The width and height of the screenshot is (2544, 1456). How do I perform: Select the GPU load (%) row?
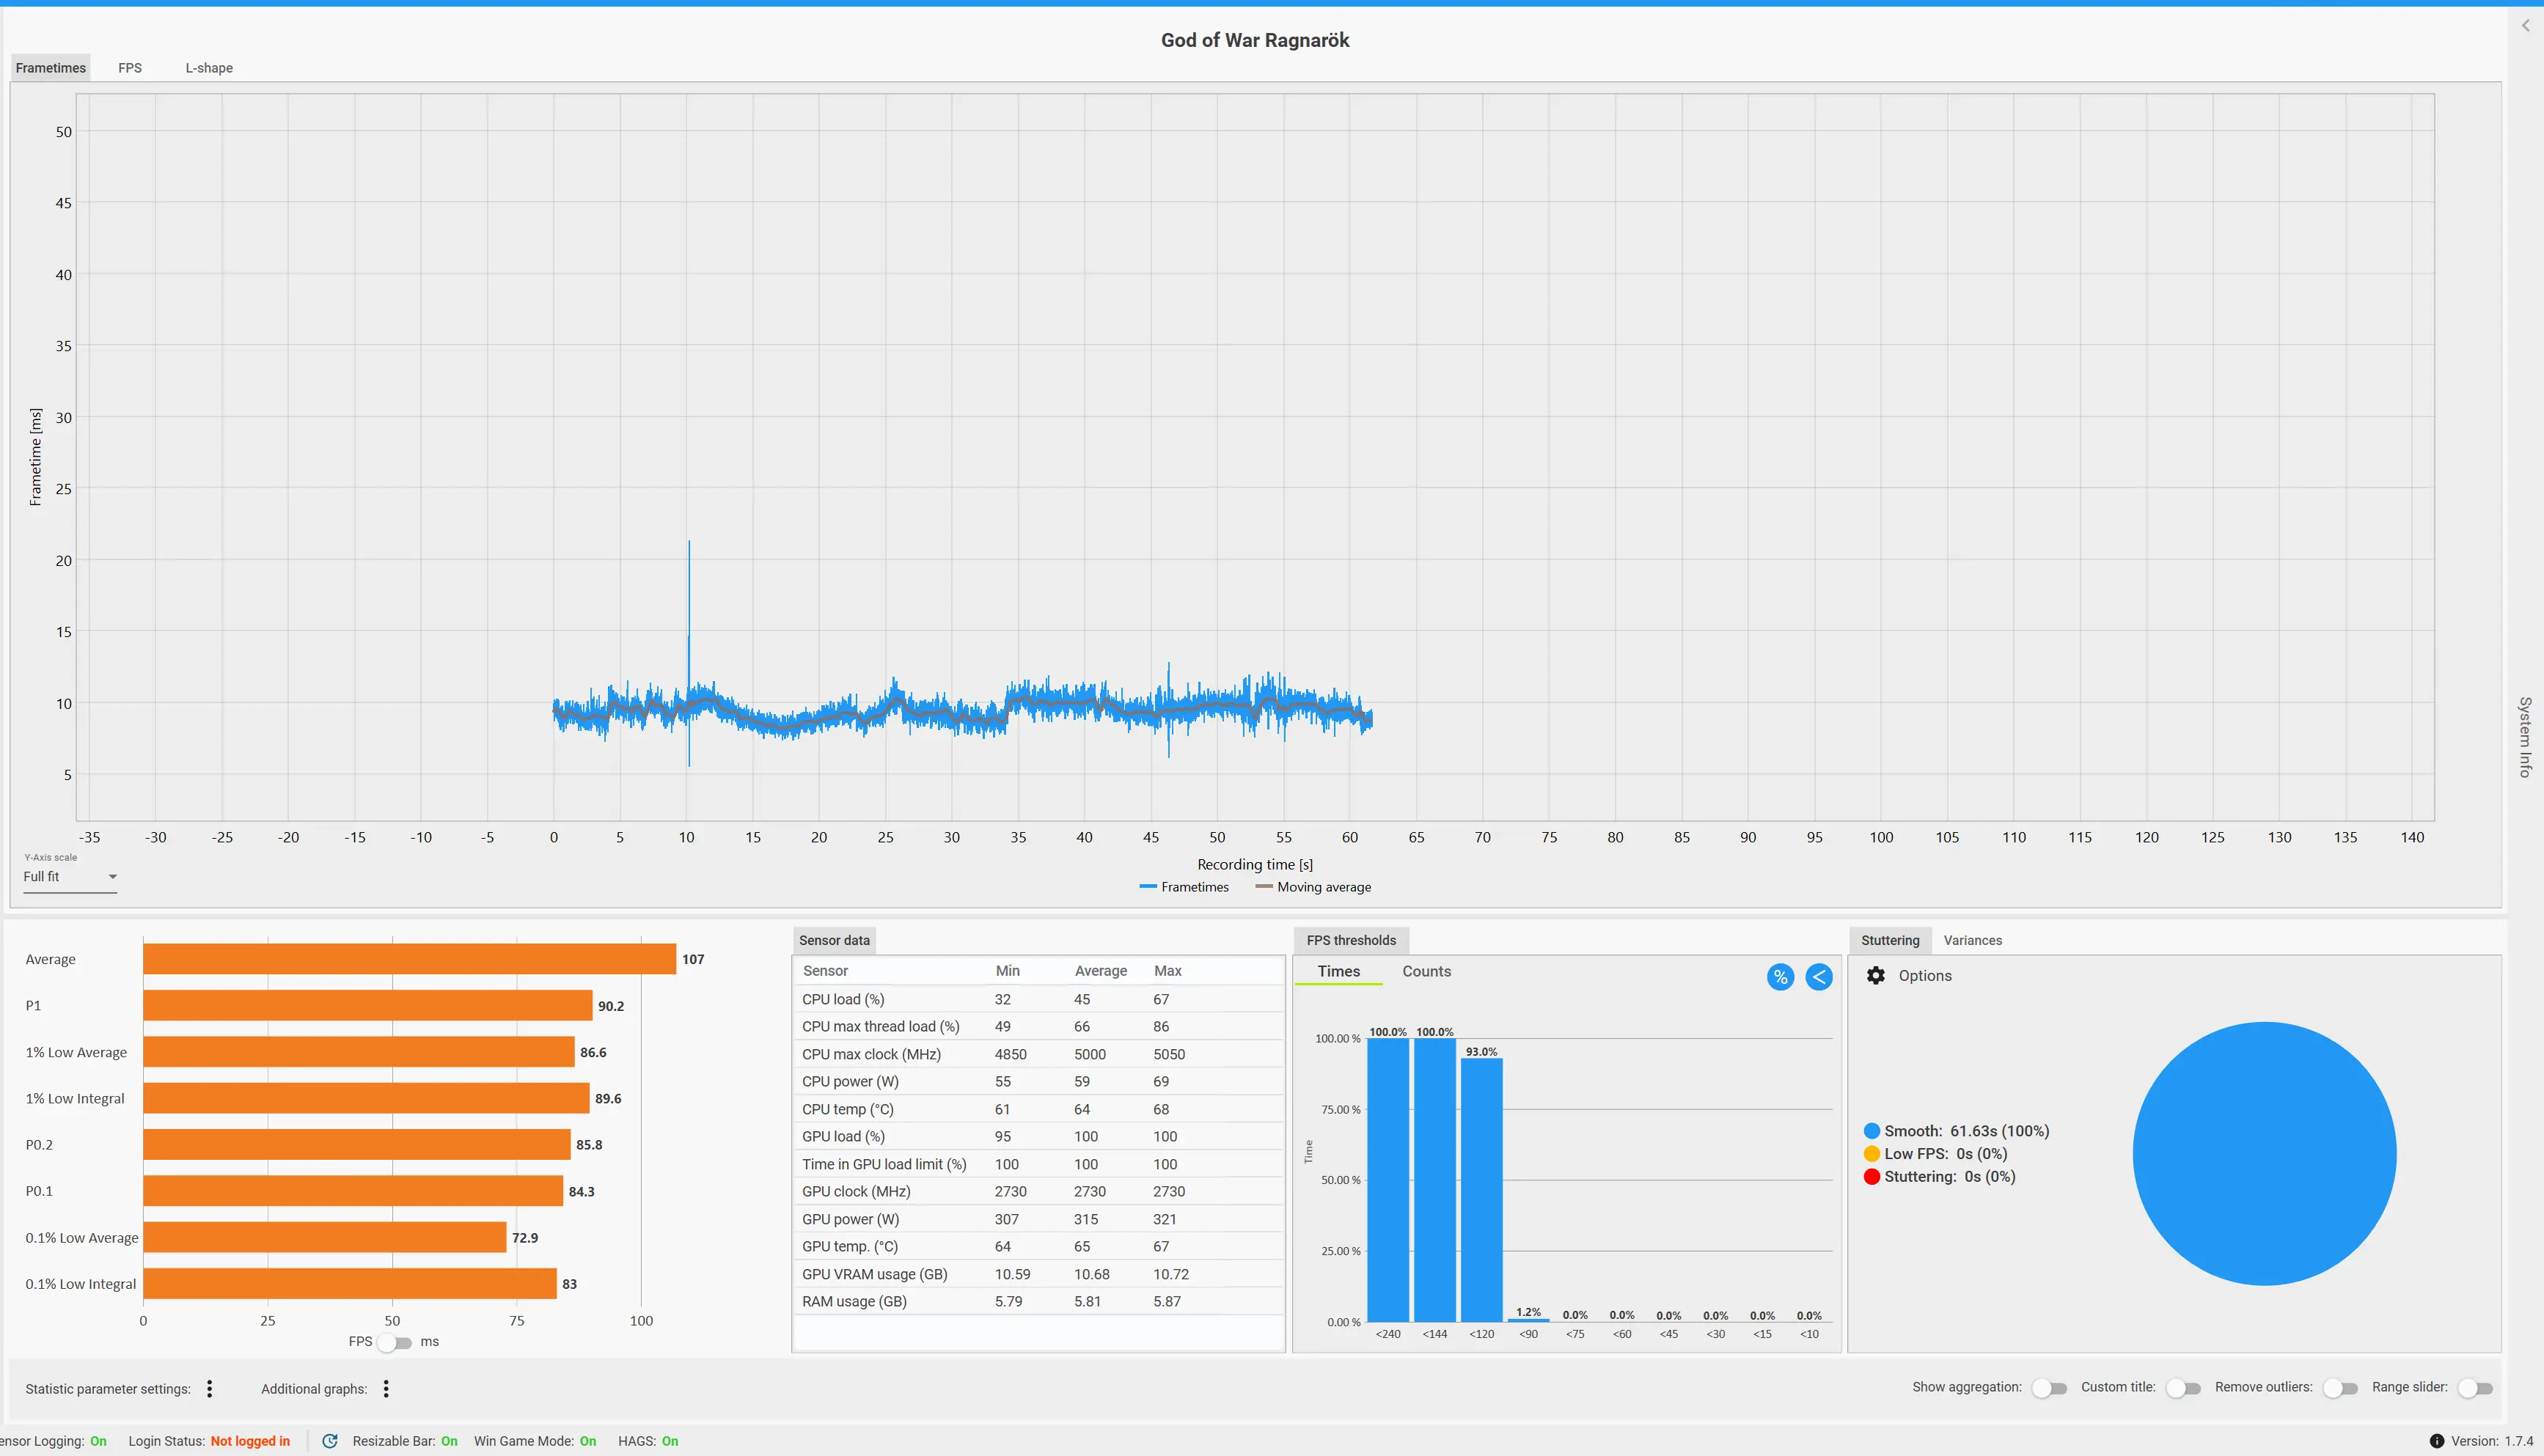click(1039, 1136)
